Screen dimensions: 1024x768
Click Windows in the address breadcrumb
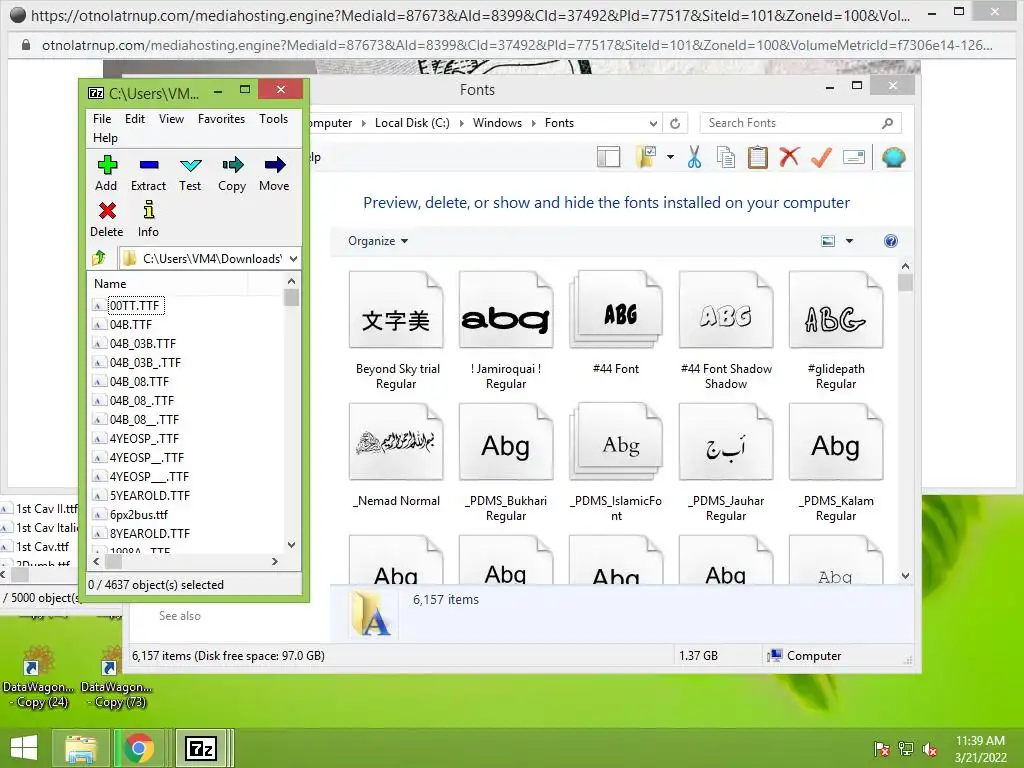tap(497, 123)
